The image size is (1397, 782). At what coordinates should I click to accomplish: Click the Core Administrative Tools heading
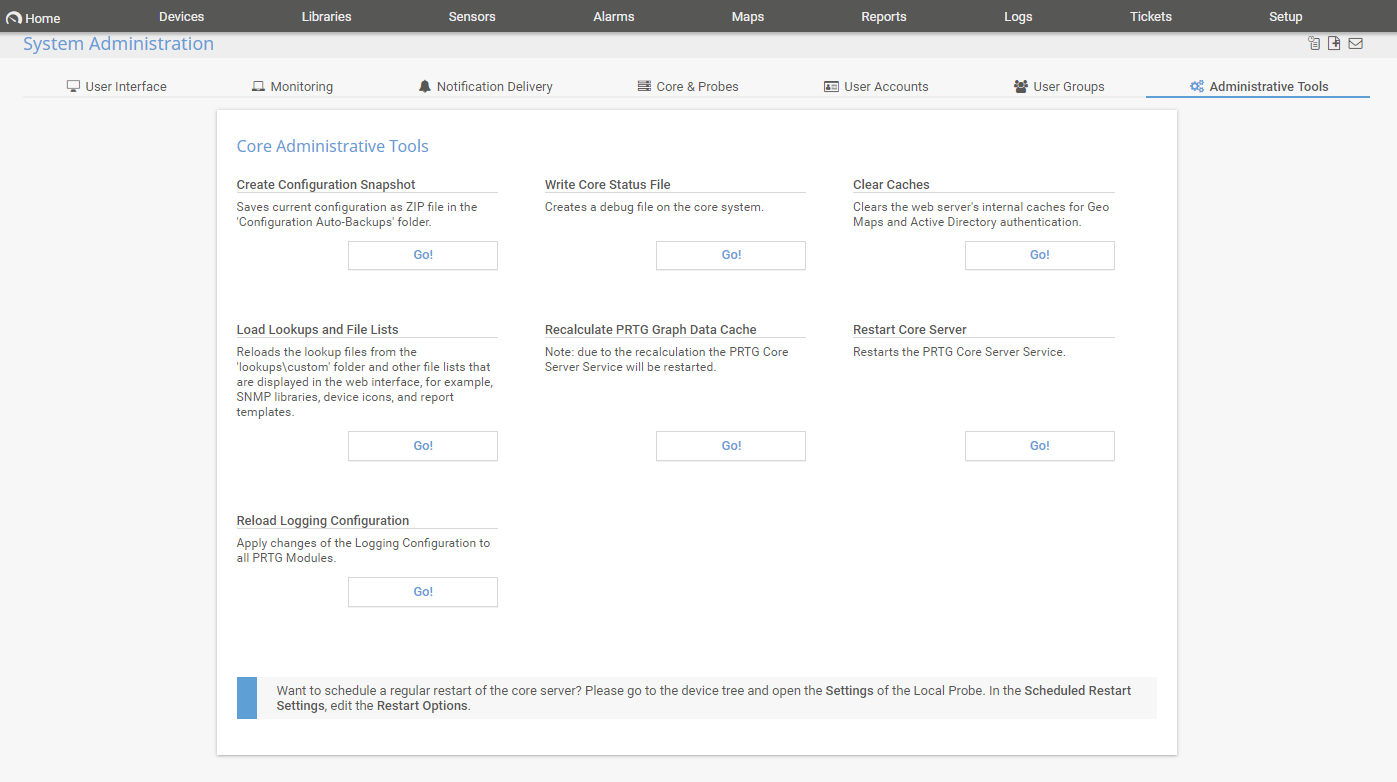(332, 146)
